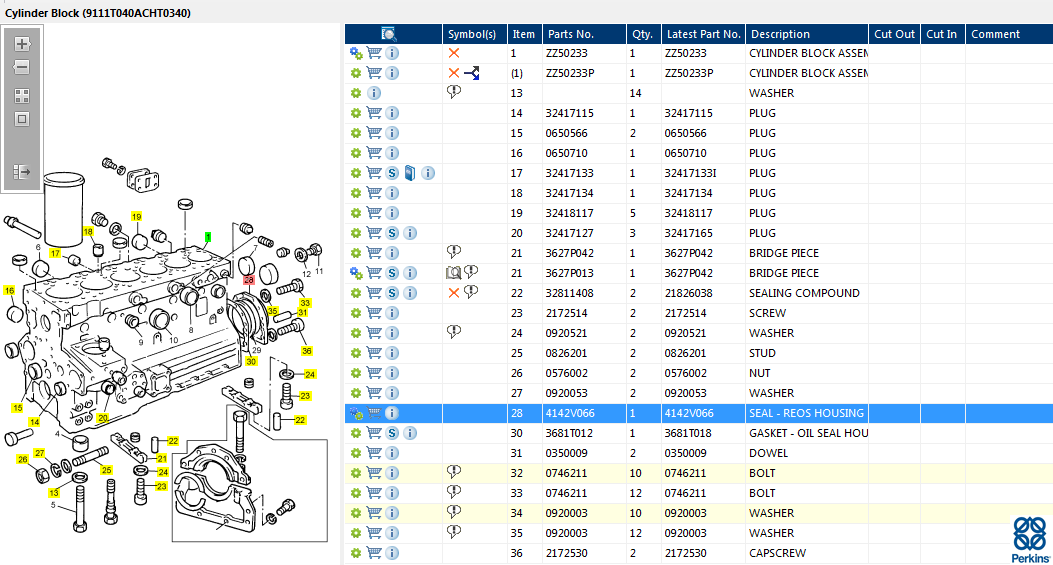The width and height of the screenshot is (1053, 565).
Task: Click the gear icon on the item 13 WASHER row
Action: (356, 93)
